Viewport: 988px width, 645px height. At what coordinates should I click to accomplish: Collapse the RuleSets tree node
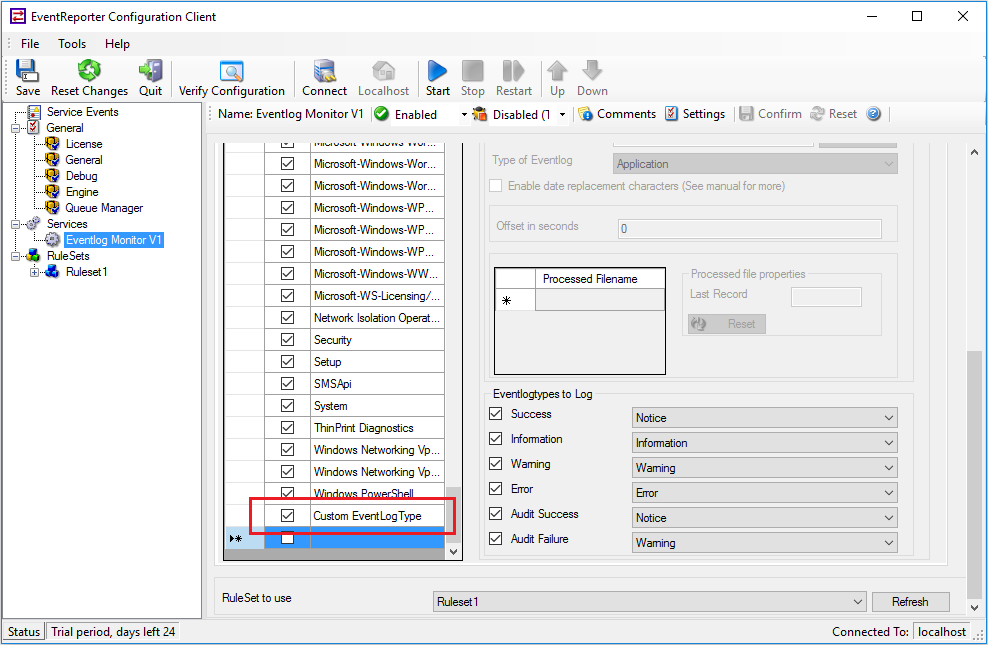pos(16,256)
